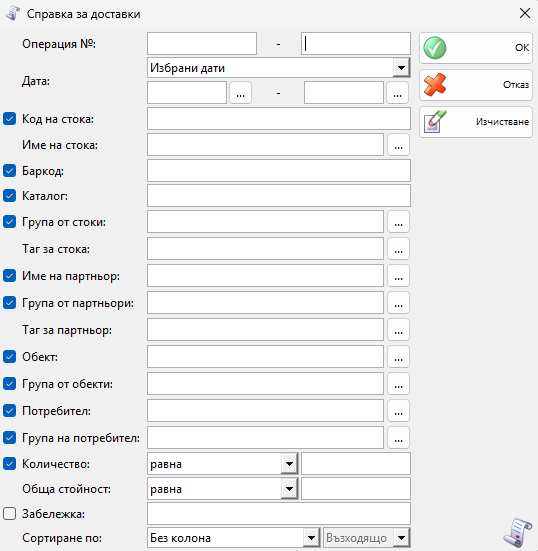This screenshot has height=551, width=538.
Task: Close the Справка за доставки window
Action: click(525, 13)
